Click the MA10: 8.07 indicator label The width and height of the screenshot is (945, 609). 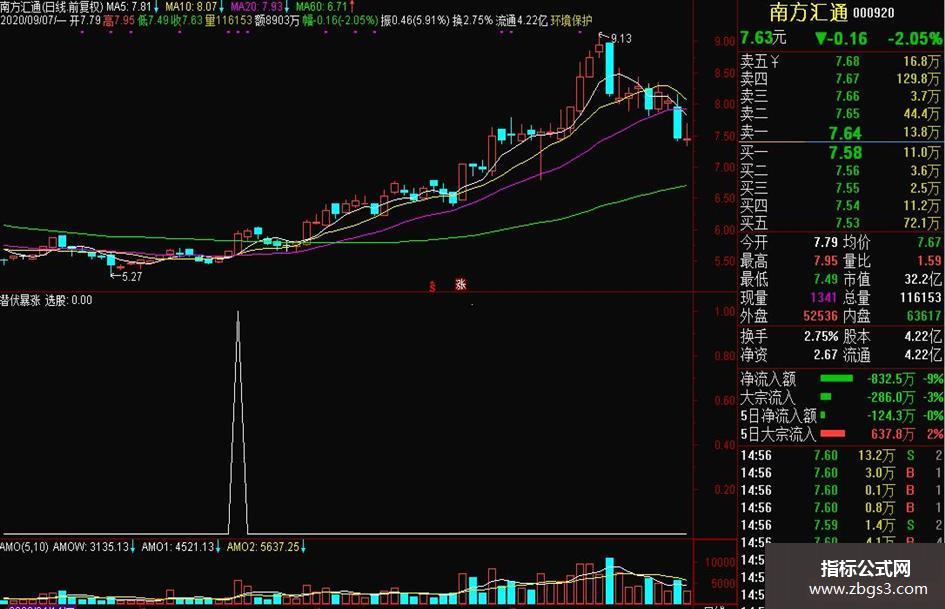[191, 7]
